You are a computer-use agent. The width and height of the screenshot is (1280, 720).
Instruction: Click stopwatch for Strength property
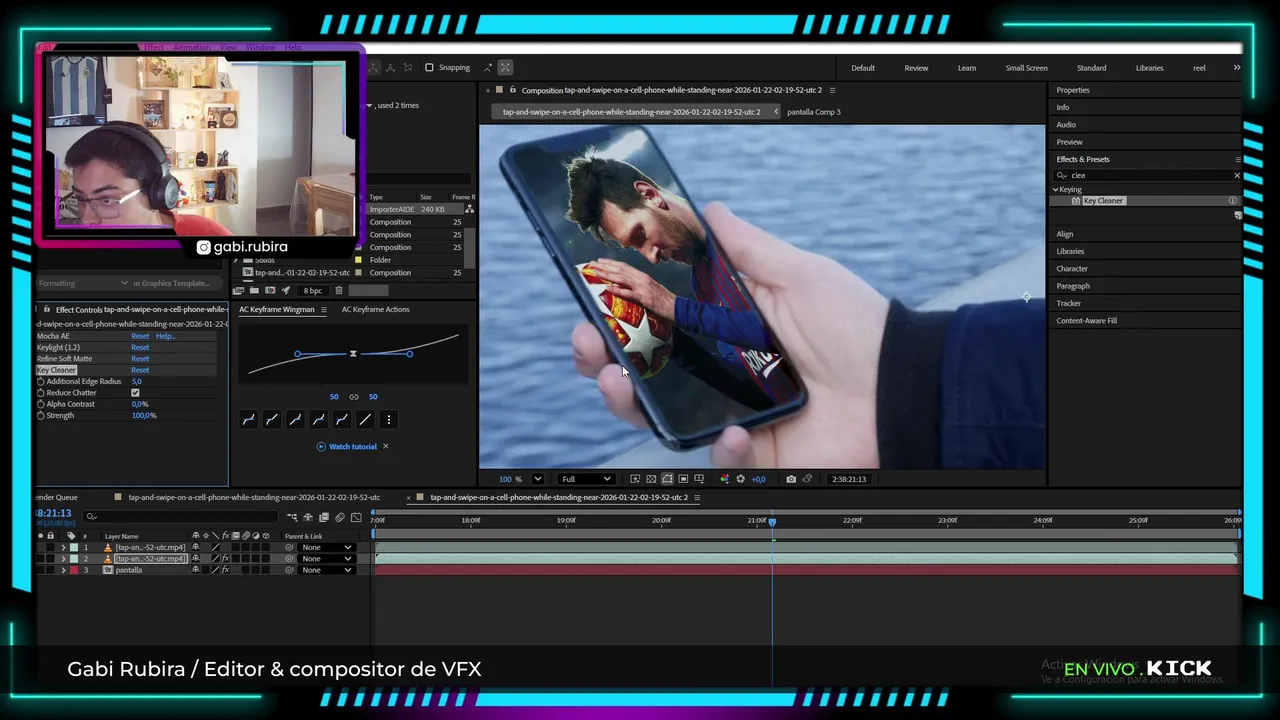(x=41, y=415)
